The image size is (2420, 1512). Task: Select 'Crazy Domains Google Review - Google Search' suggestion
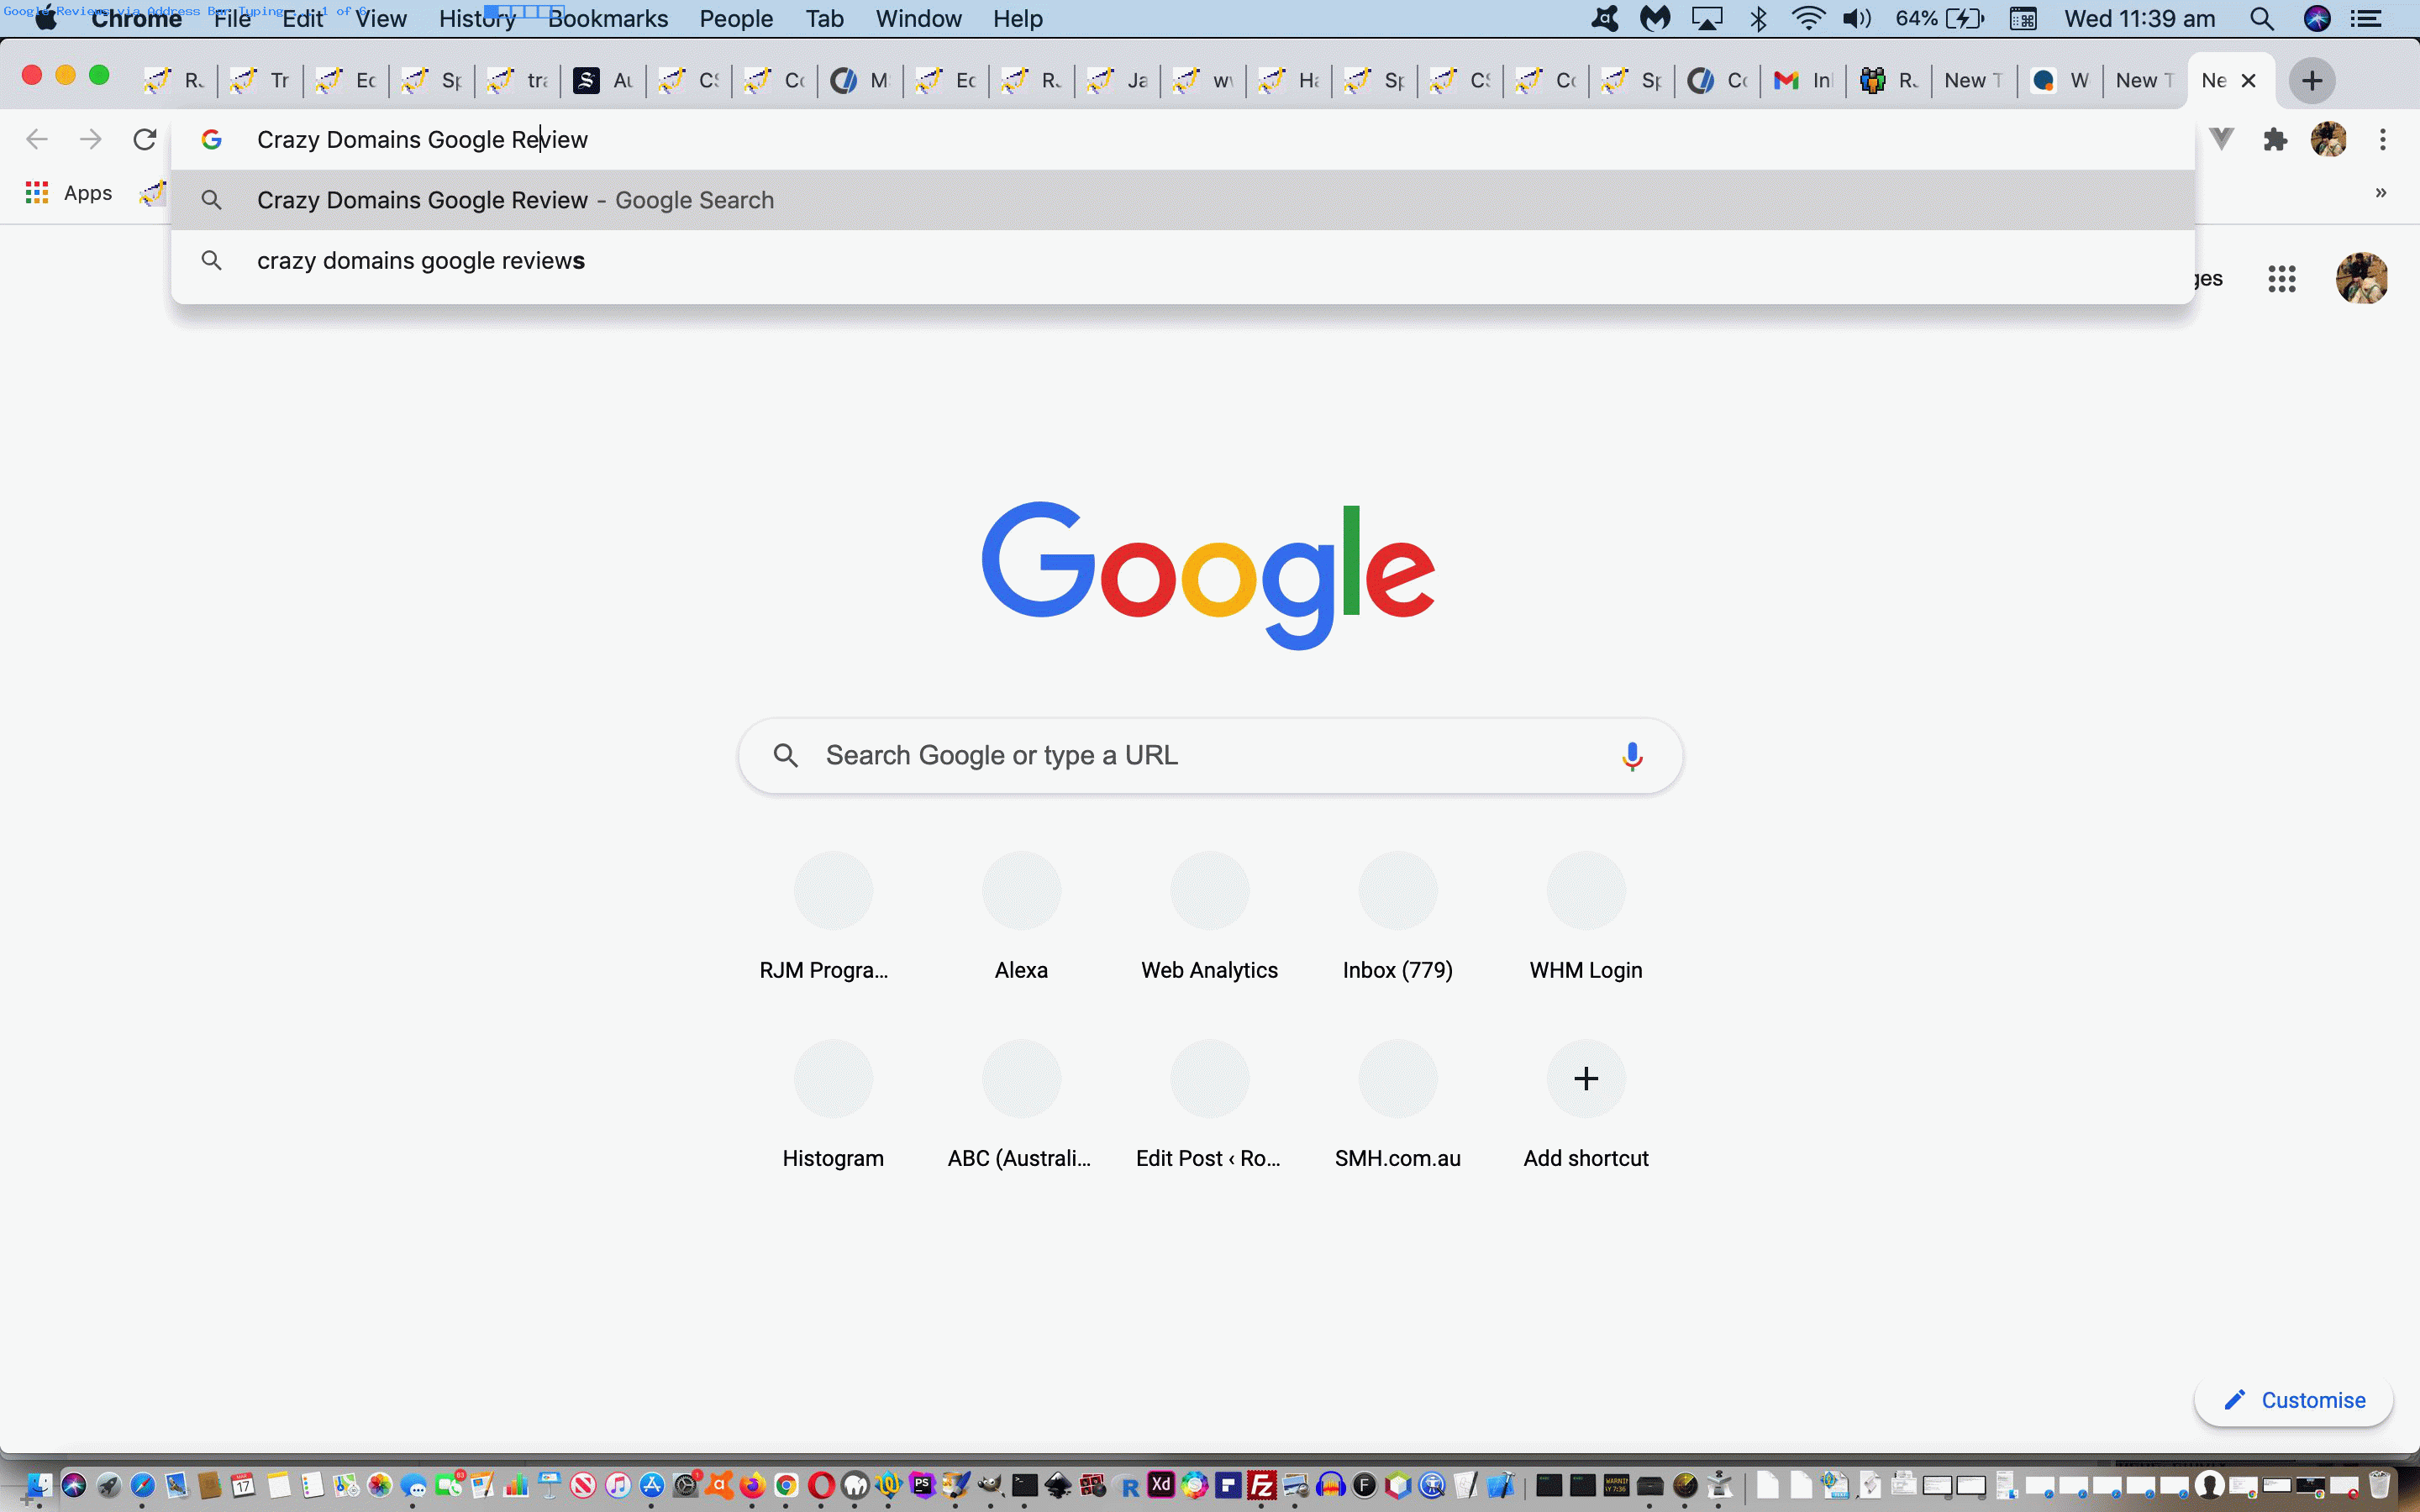[1183, 200]
